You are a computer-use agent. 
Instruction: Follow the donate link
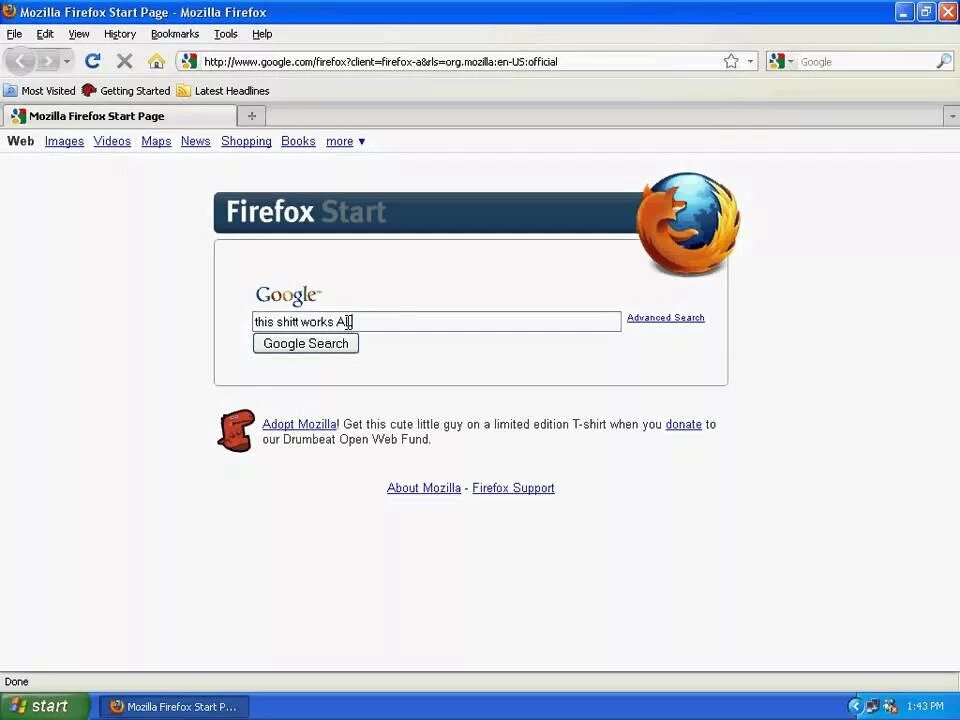[x=683, y=424]
